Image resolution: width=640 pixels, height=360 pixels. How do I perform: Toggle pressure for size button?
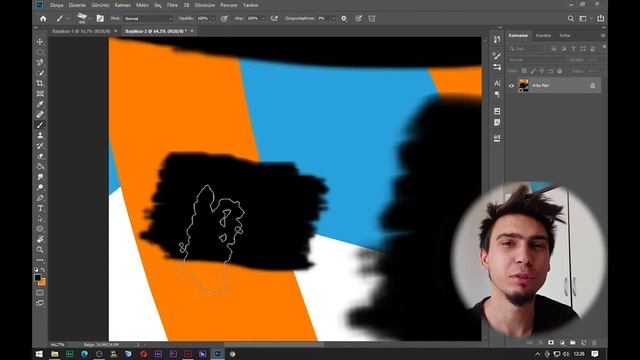[x=358, y=18]
